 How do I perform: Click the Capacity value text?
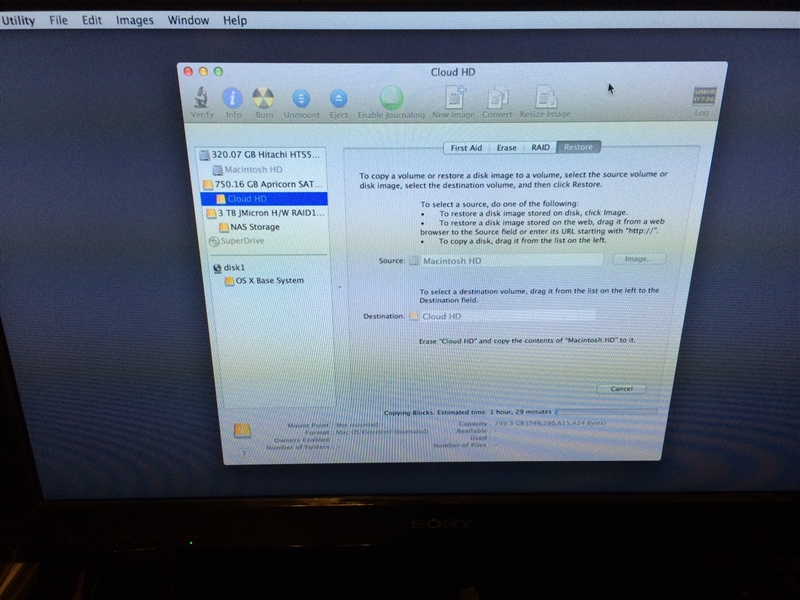pos(550,423)
